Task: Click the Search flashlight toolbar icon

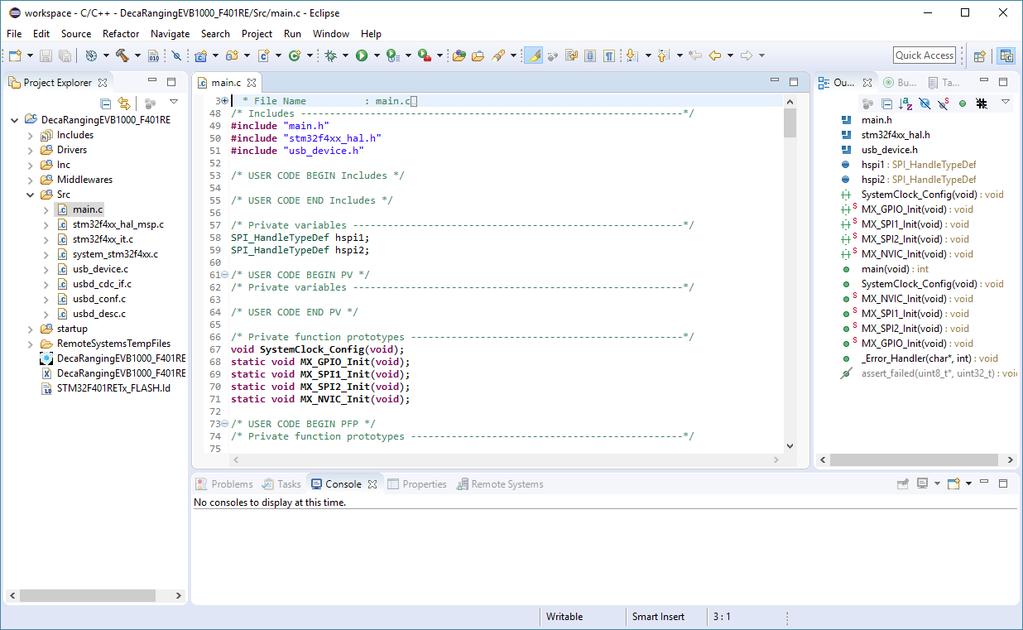Action: [498, 55]
